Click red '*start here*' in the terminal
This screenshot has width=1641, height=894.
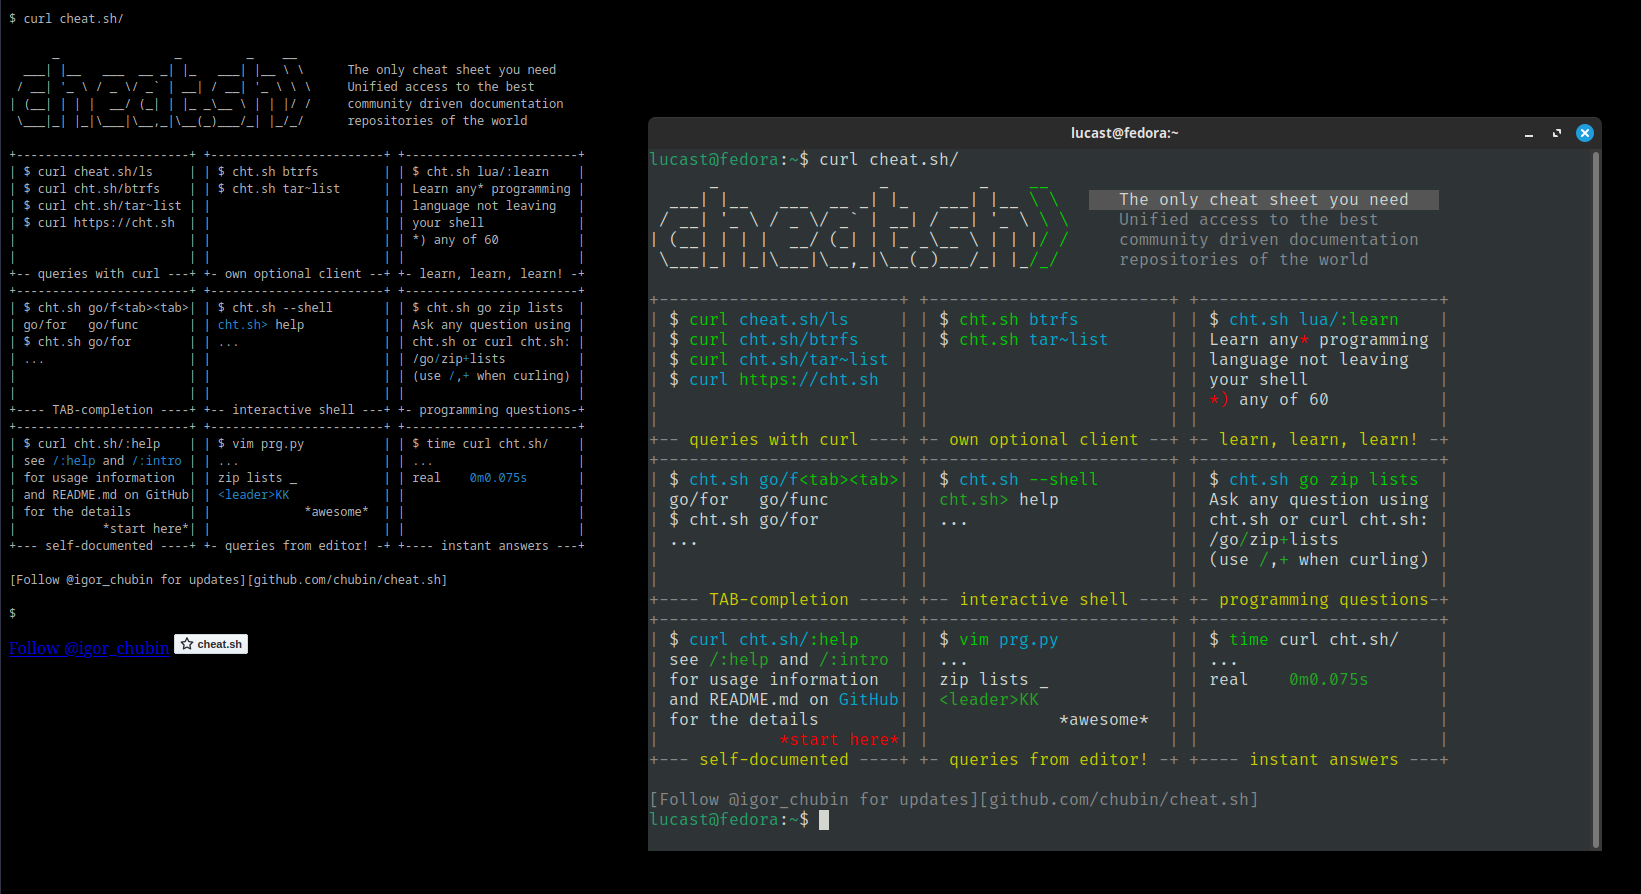pos(838,740)
